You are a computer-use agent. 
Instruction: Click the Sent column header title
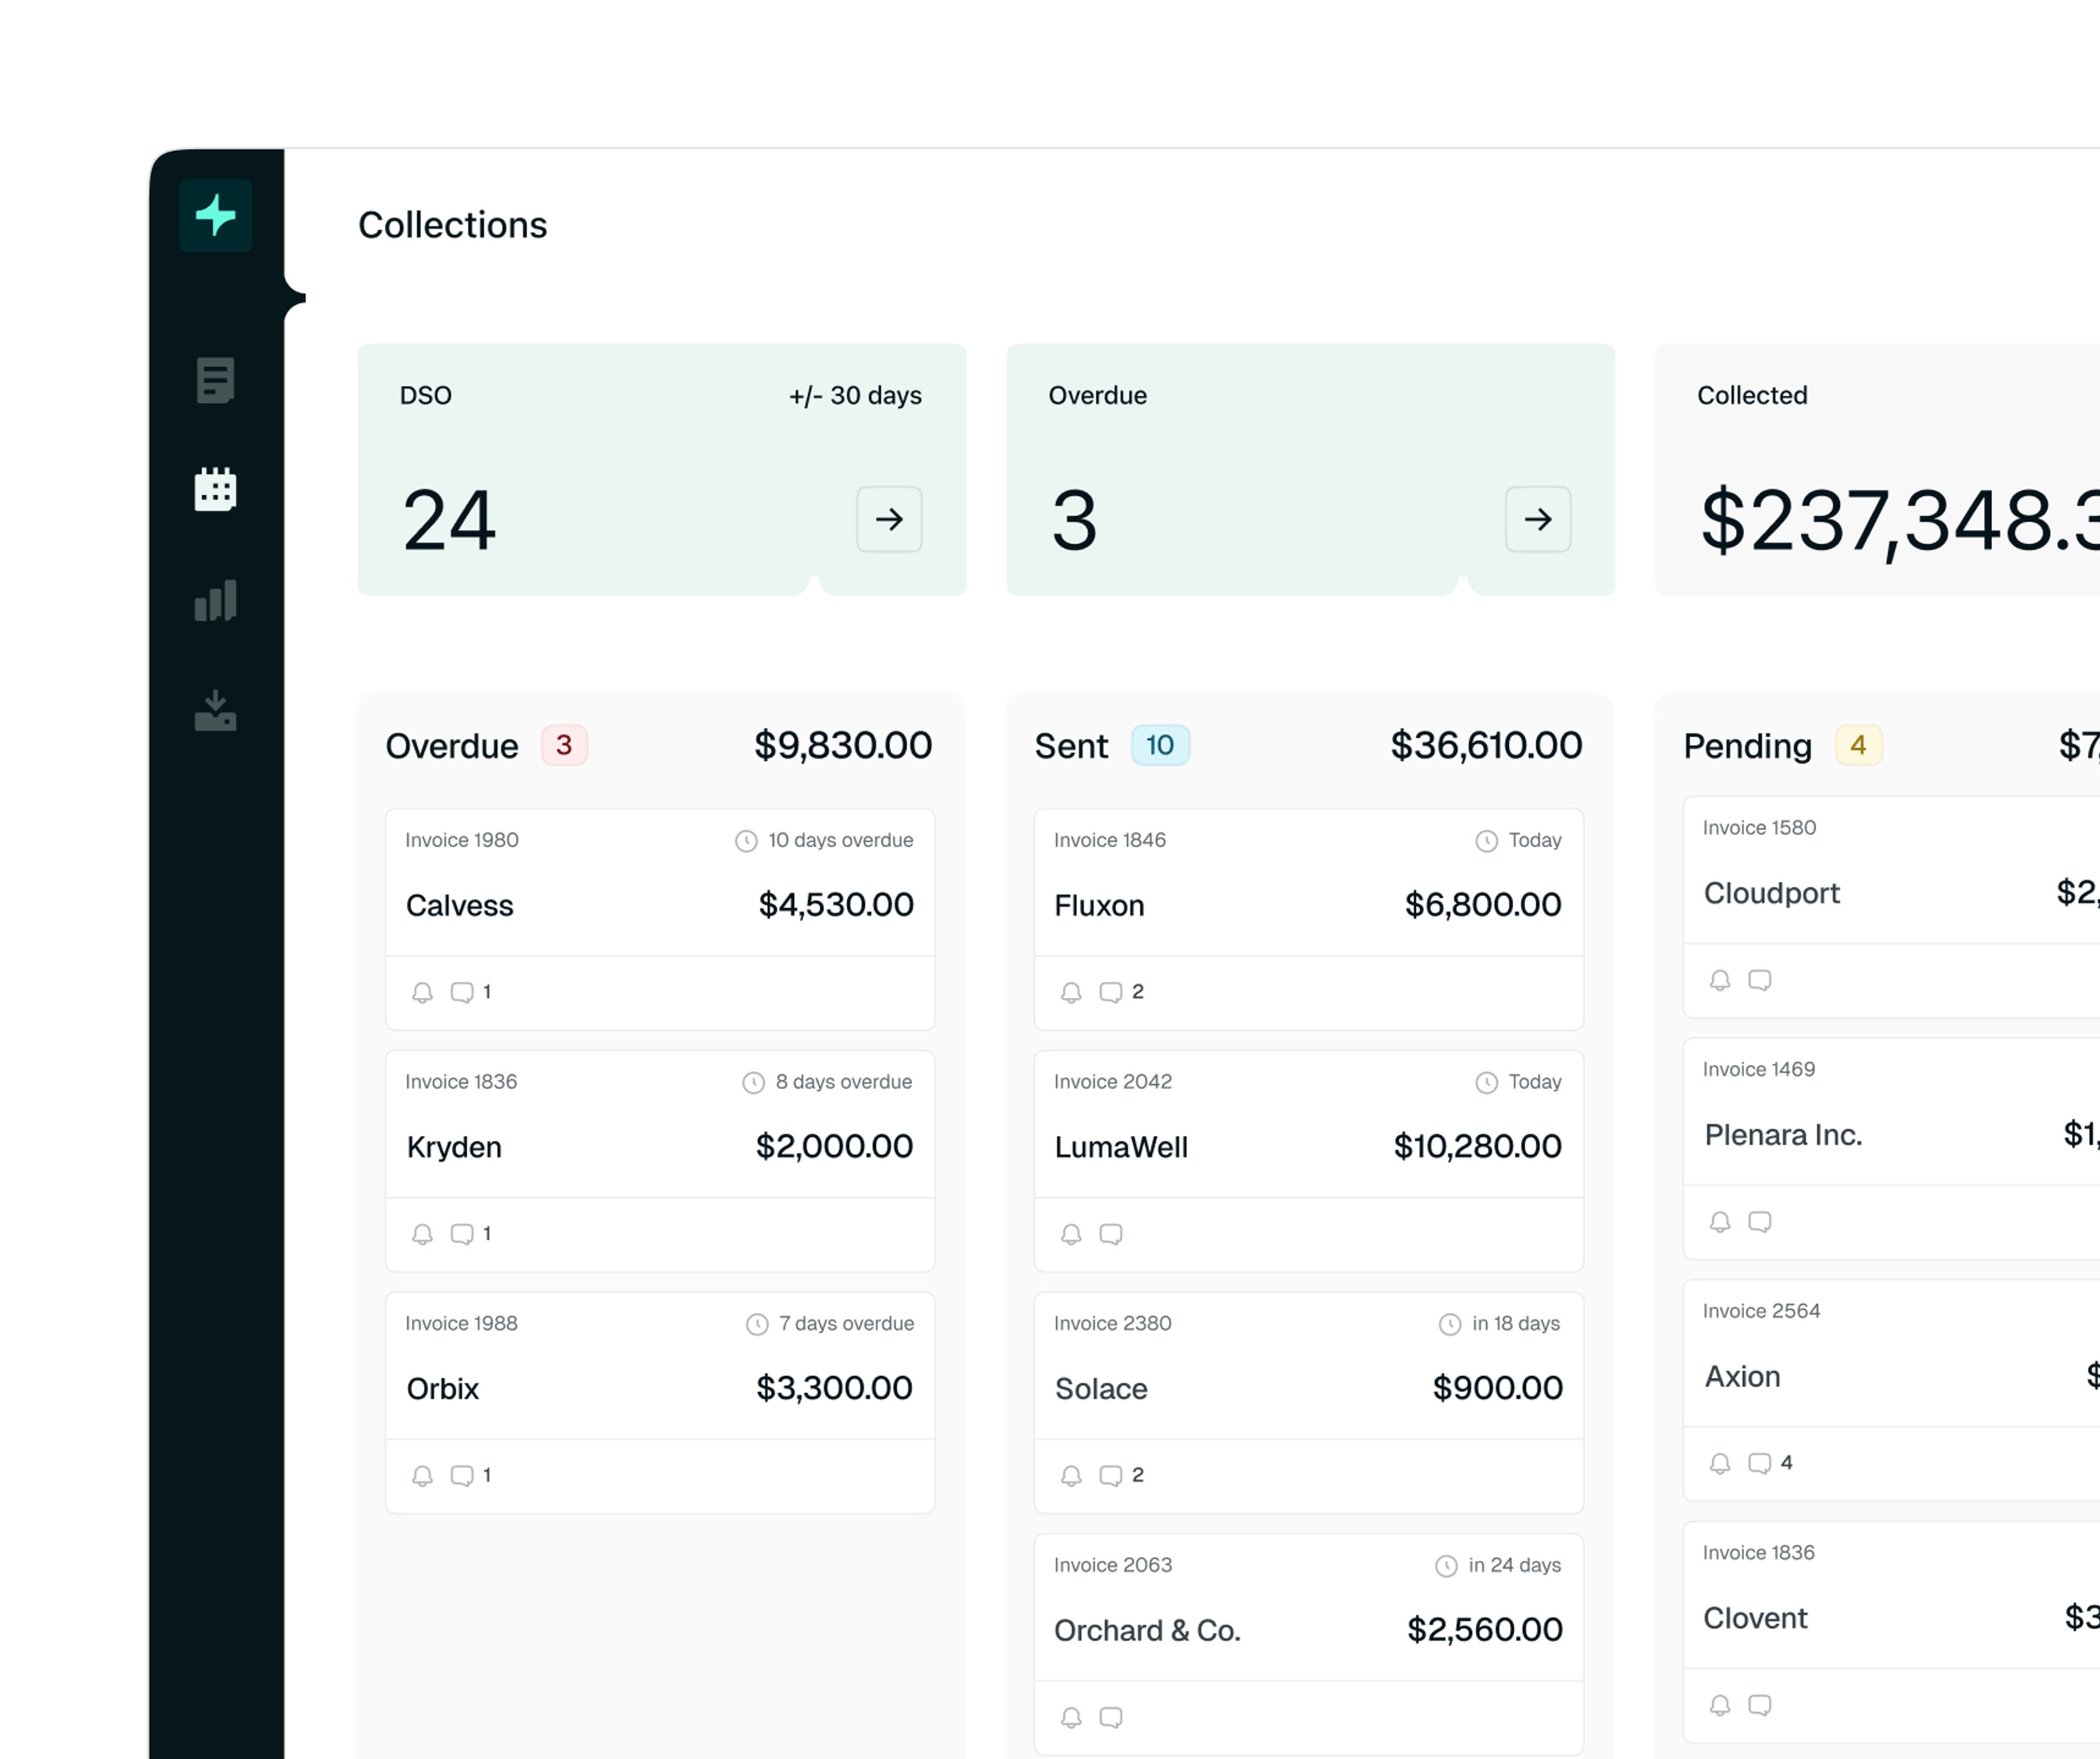point(1071,746)
